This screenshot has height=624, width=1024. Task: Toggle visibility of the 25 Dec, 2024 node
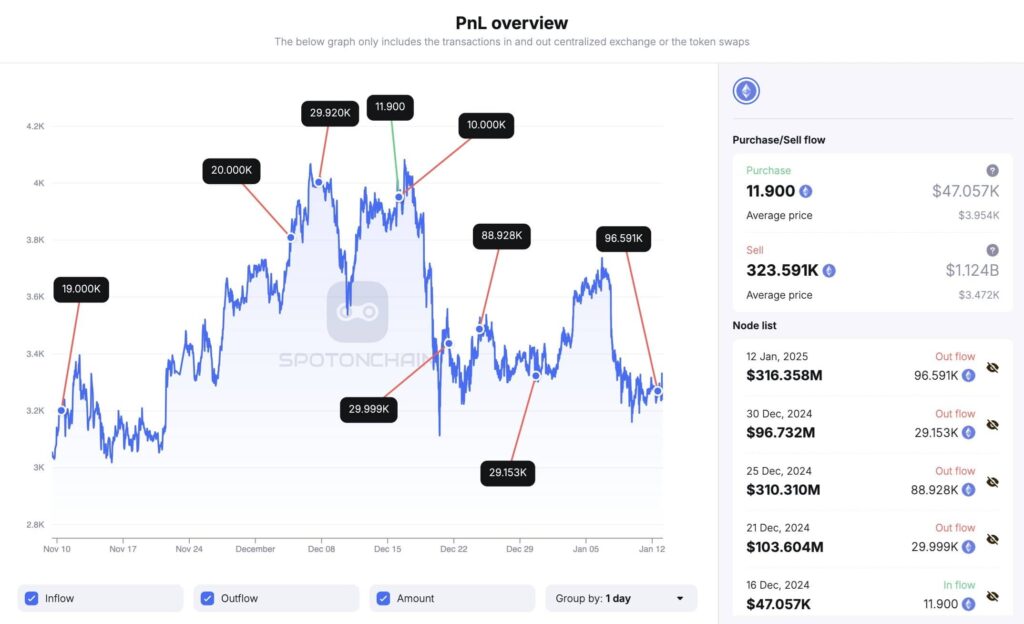[992, 482]
